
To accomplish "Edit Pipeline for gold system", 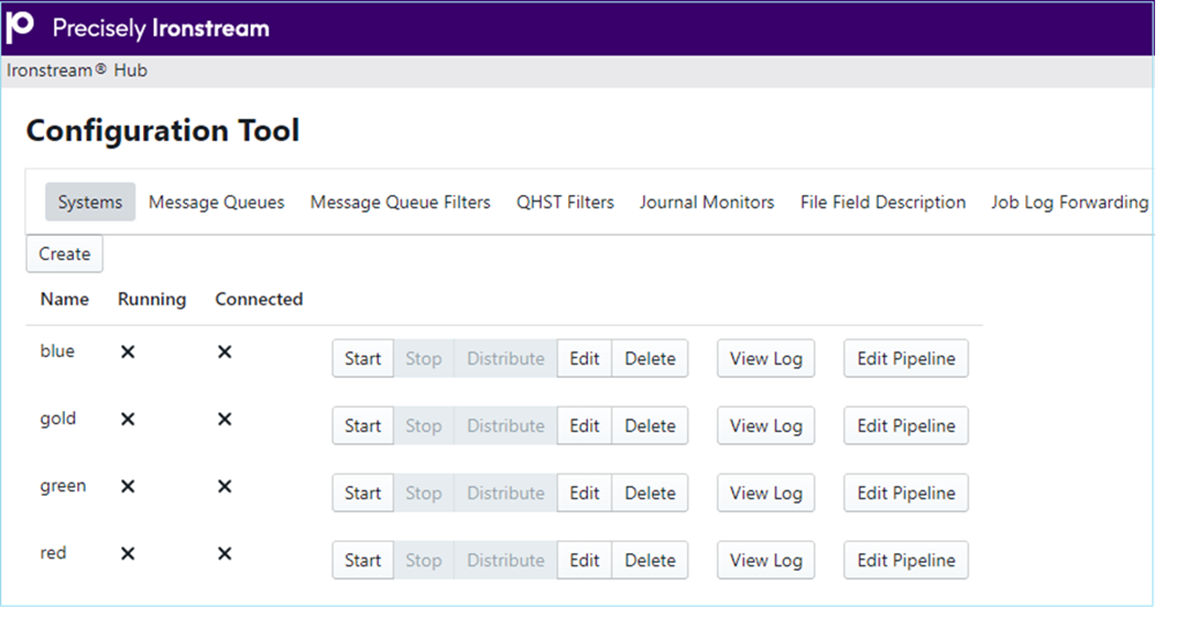I will (906, 425).
